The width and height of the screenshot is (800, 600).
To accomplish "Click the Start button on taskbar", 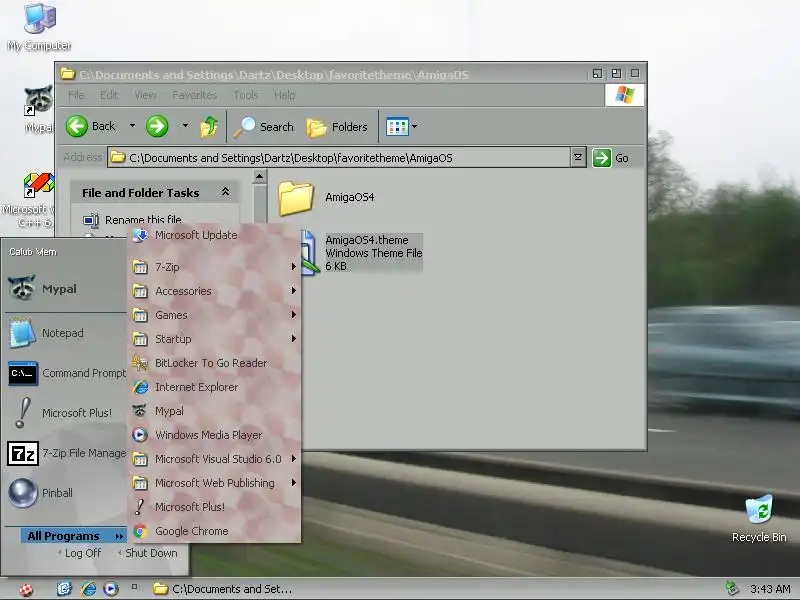I will 26,589.
